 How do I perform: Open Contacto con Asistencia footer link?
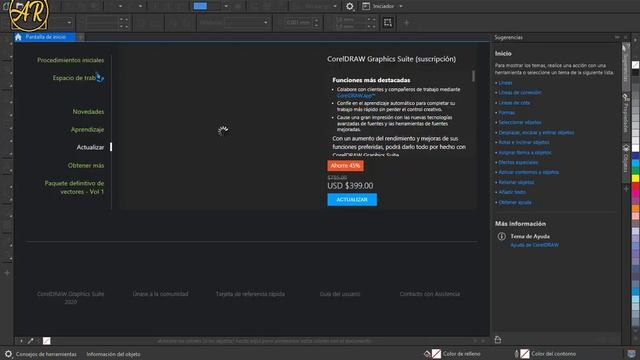click(x=430, y=294)
